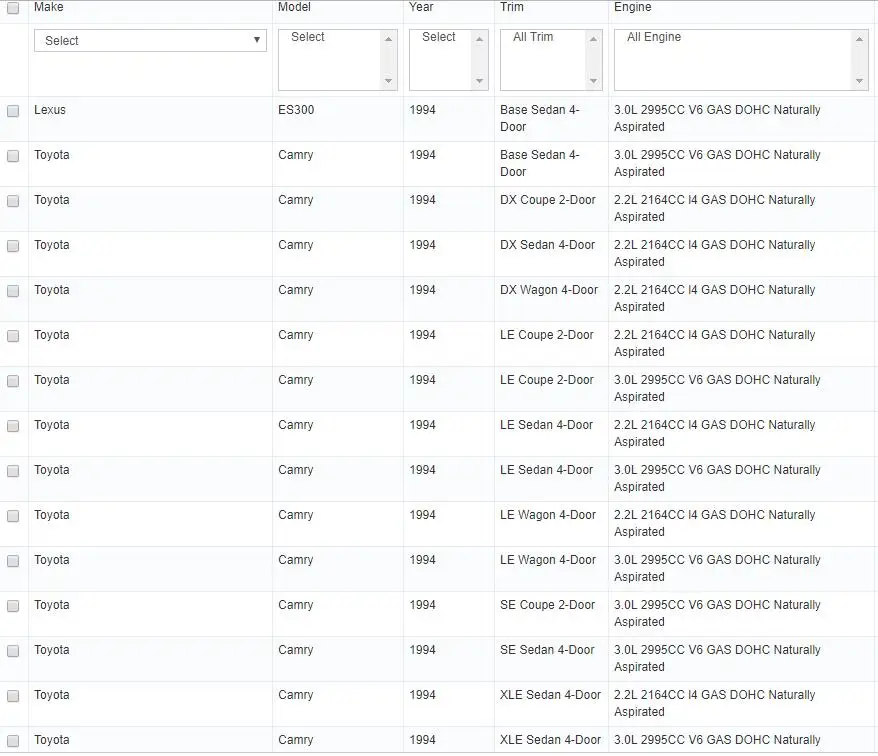Viewport: 878px width, 756px height.
Task: Click Model list scroll-up arrow
Action: tap(389, 39)
